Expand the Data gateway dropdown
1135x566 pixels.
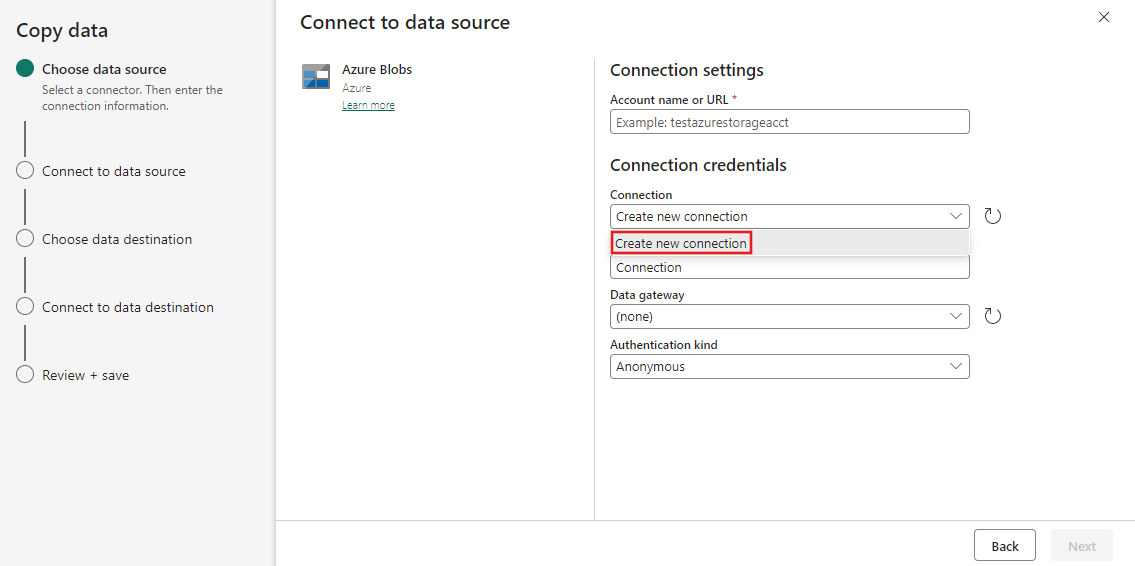click(x=790, y=316)
